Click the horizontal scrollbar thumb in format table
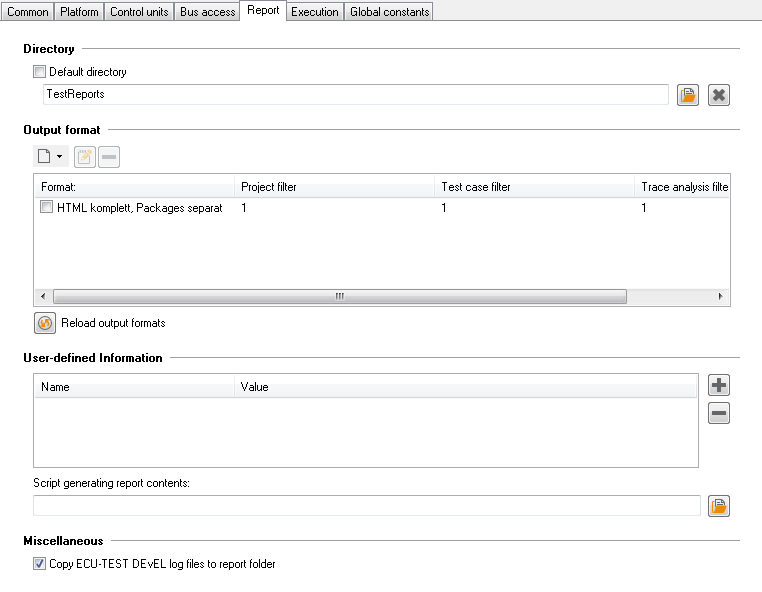 340,296
